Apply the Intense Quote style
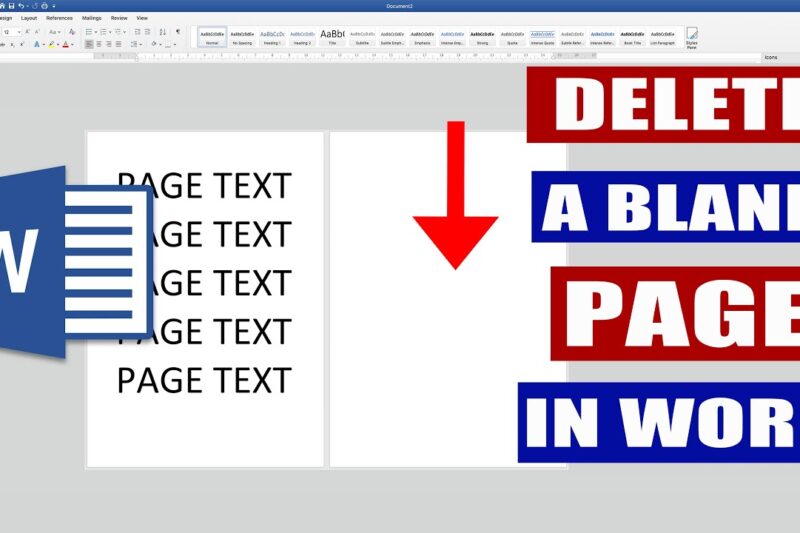The width and height of the screenshot is (800, 533). click(542, 37)
